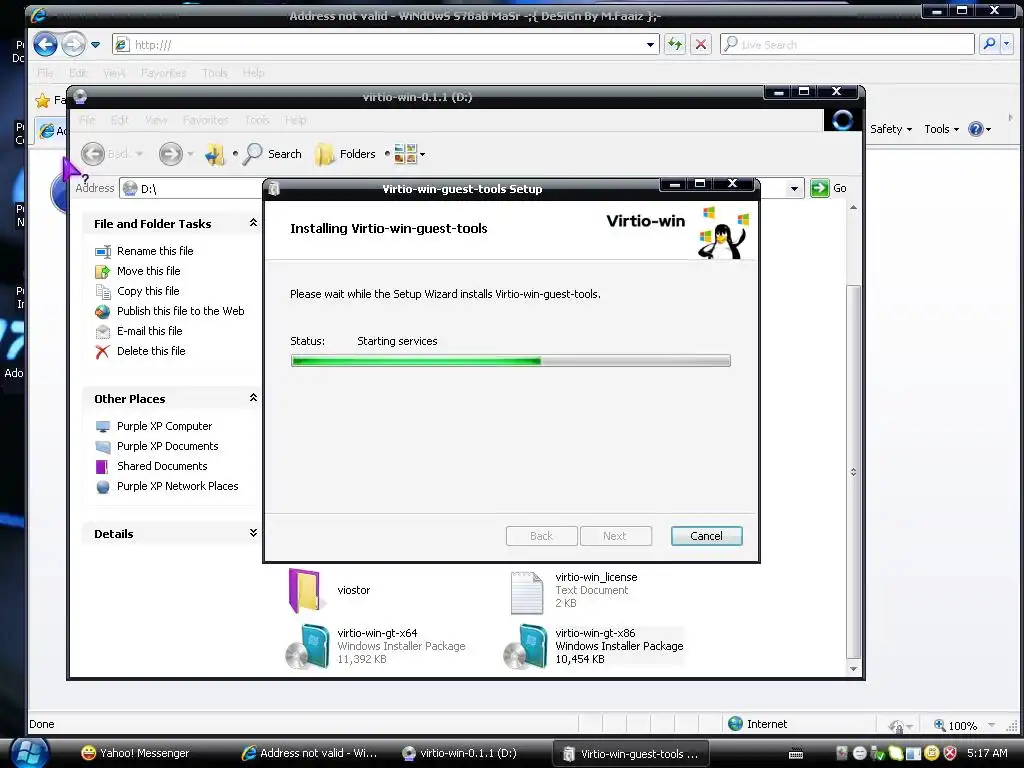Switch to Address not valid taskbar button
Screen dimensions: 1024x768
click(x=310, y=753)
